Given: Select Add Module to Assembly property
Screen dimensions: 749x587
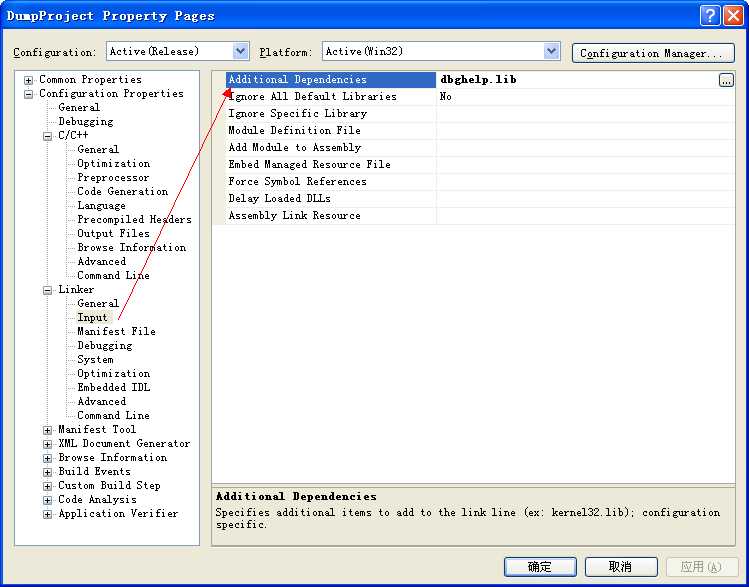Looking at the screenshot, I should click(331, 148).
